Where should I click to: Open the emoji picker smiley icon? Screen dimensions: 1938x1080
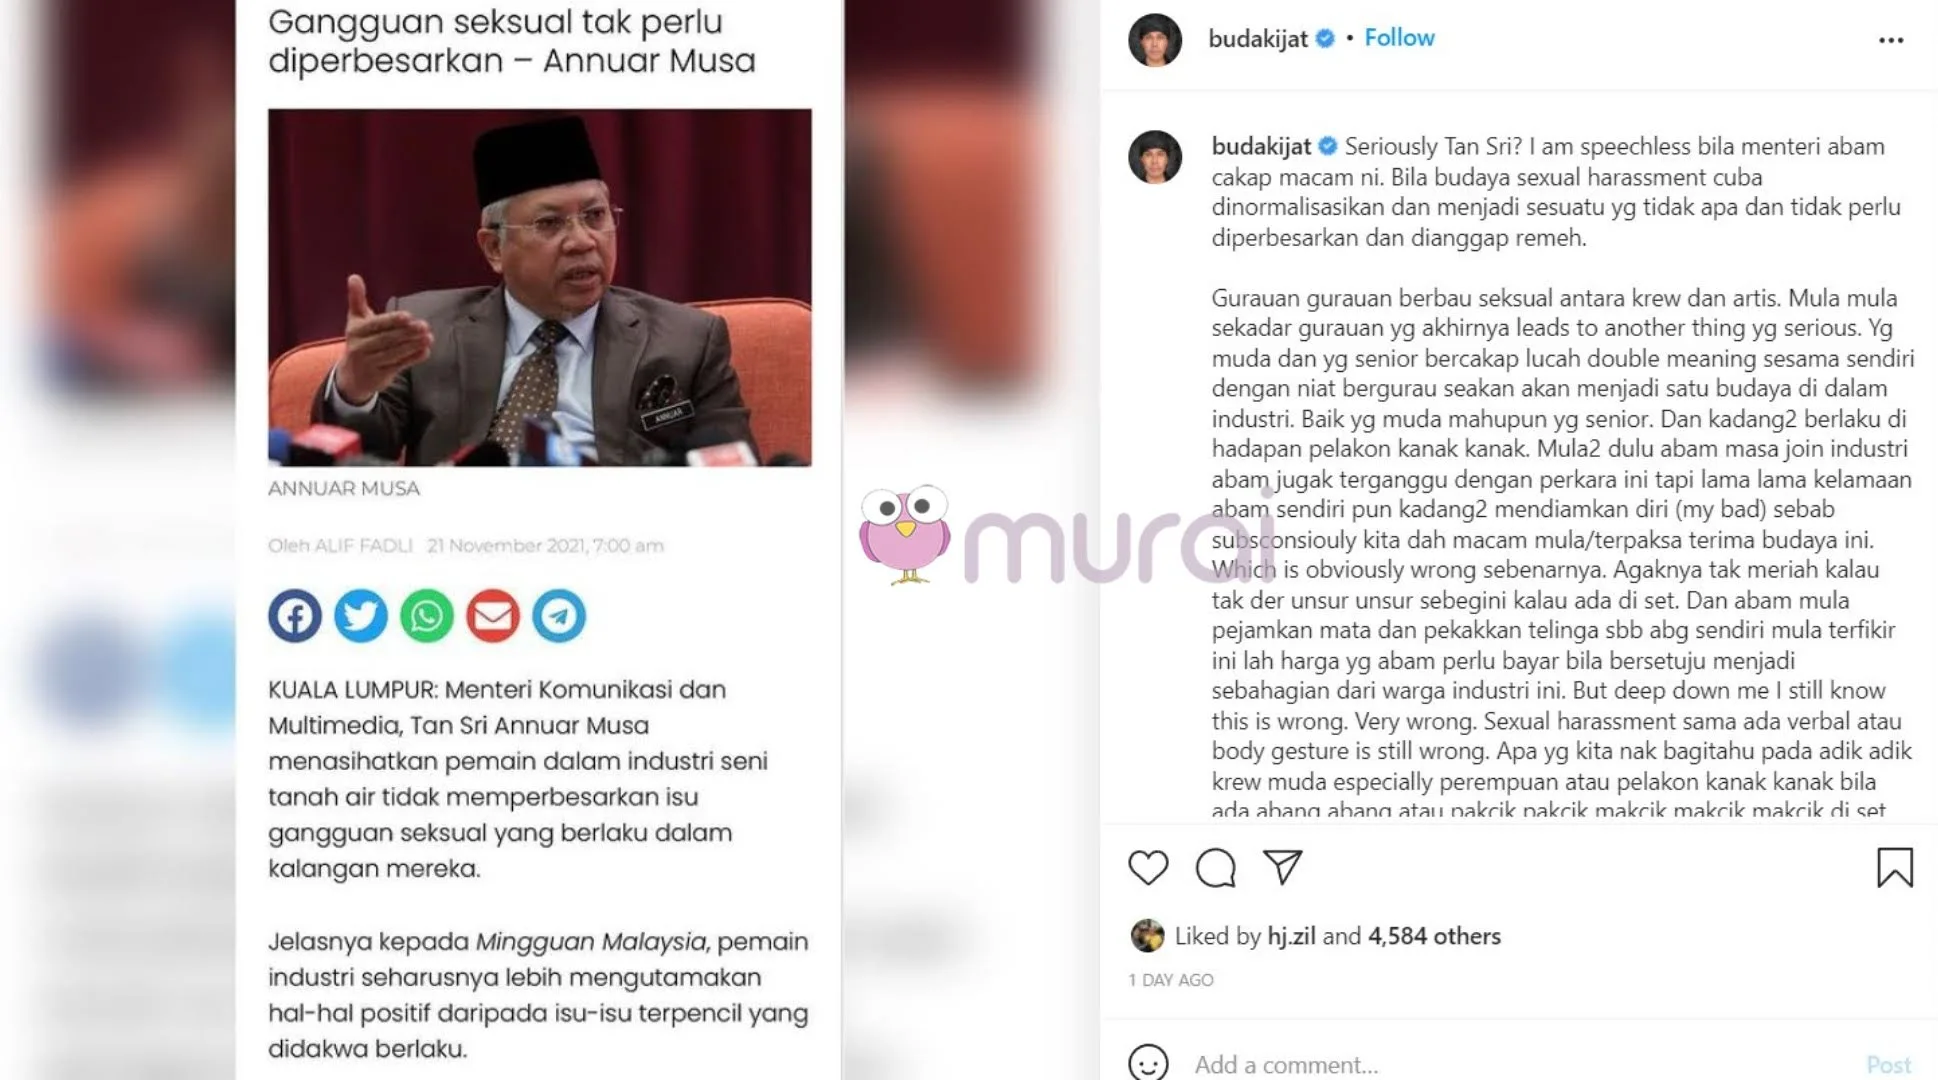click(1148, 1063)
